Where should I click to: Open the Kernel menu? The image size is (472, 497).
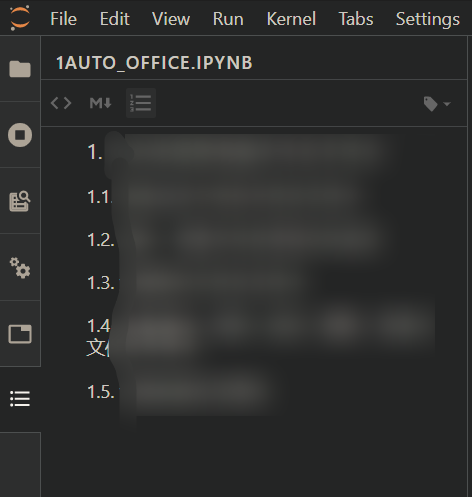click(291, 19)
